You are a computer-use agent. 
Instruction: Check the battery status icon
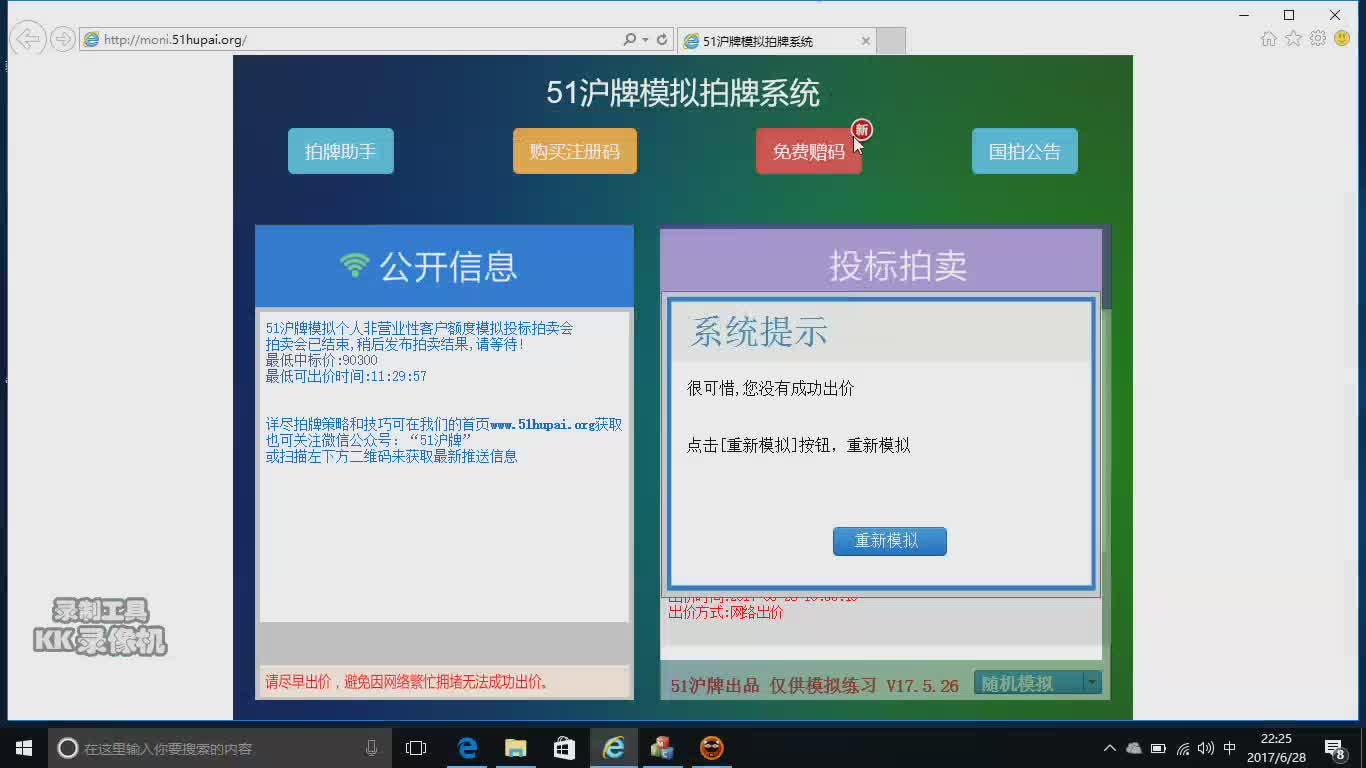click(1158, 748)
